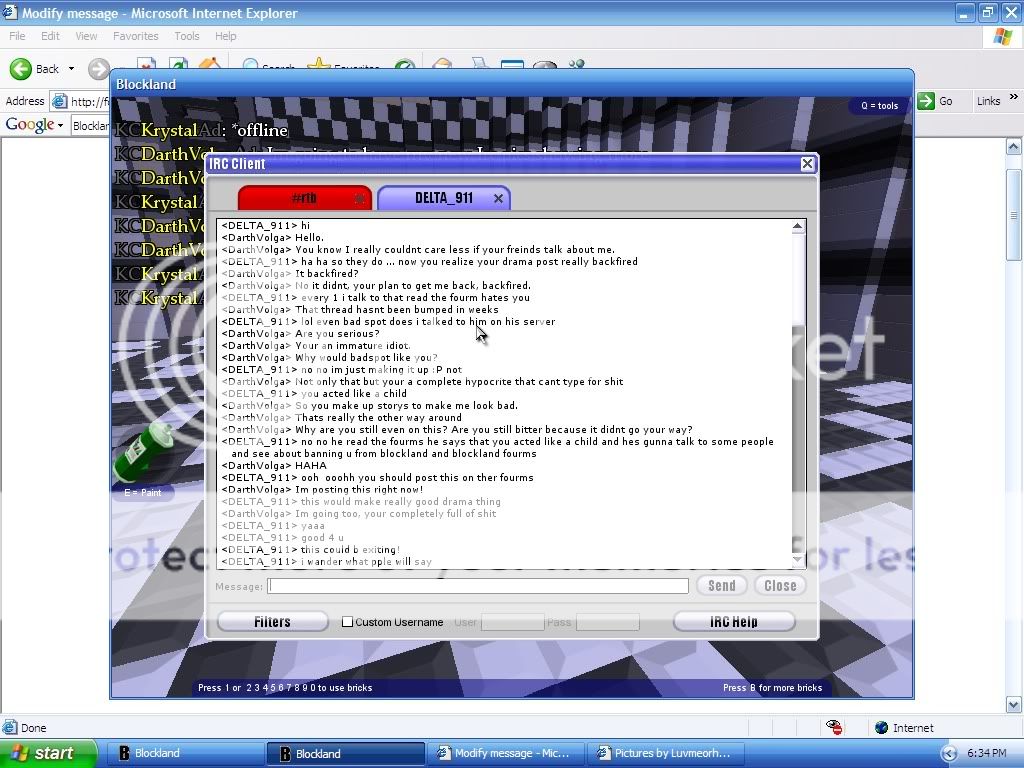Open the Filters button
Screen dimensions: 1024x768
[x=272, y=622]
